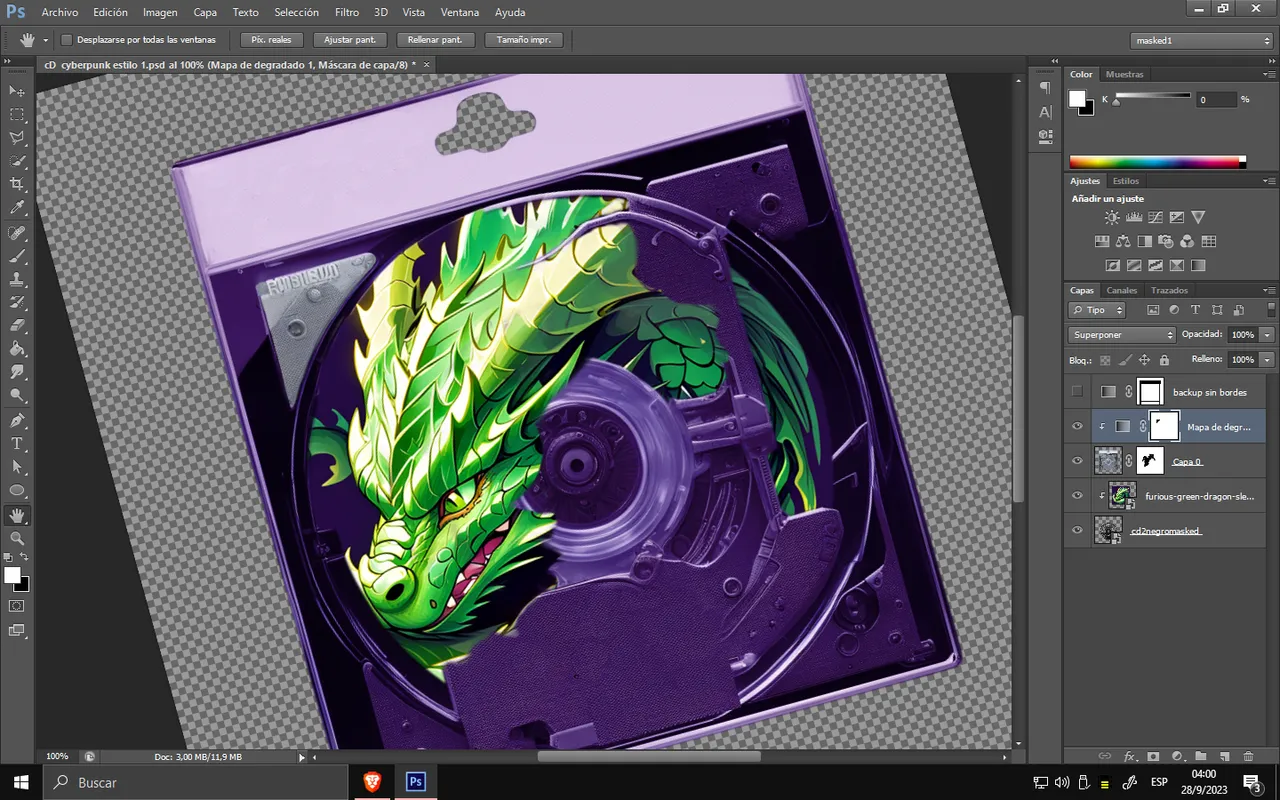The image size is (1280, 800).
Task: Open the Relleno slider dropdown arrow
Action: tap(1268, 359)
